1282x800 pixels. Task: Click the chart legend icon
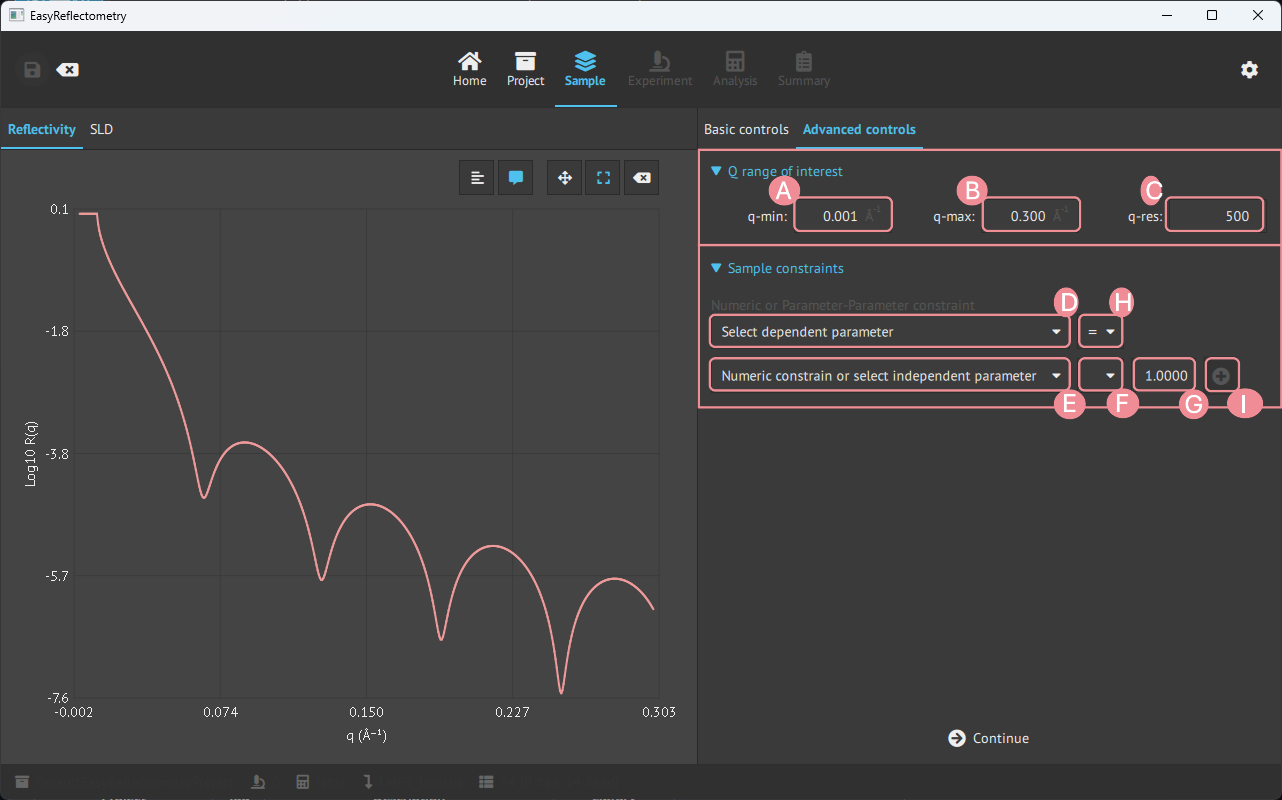coord(477,178)
